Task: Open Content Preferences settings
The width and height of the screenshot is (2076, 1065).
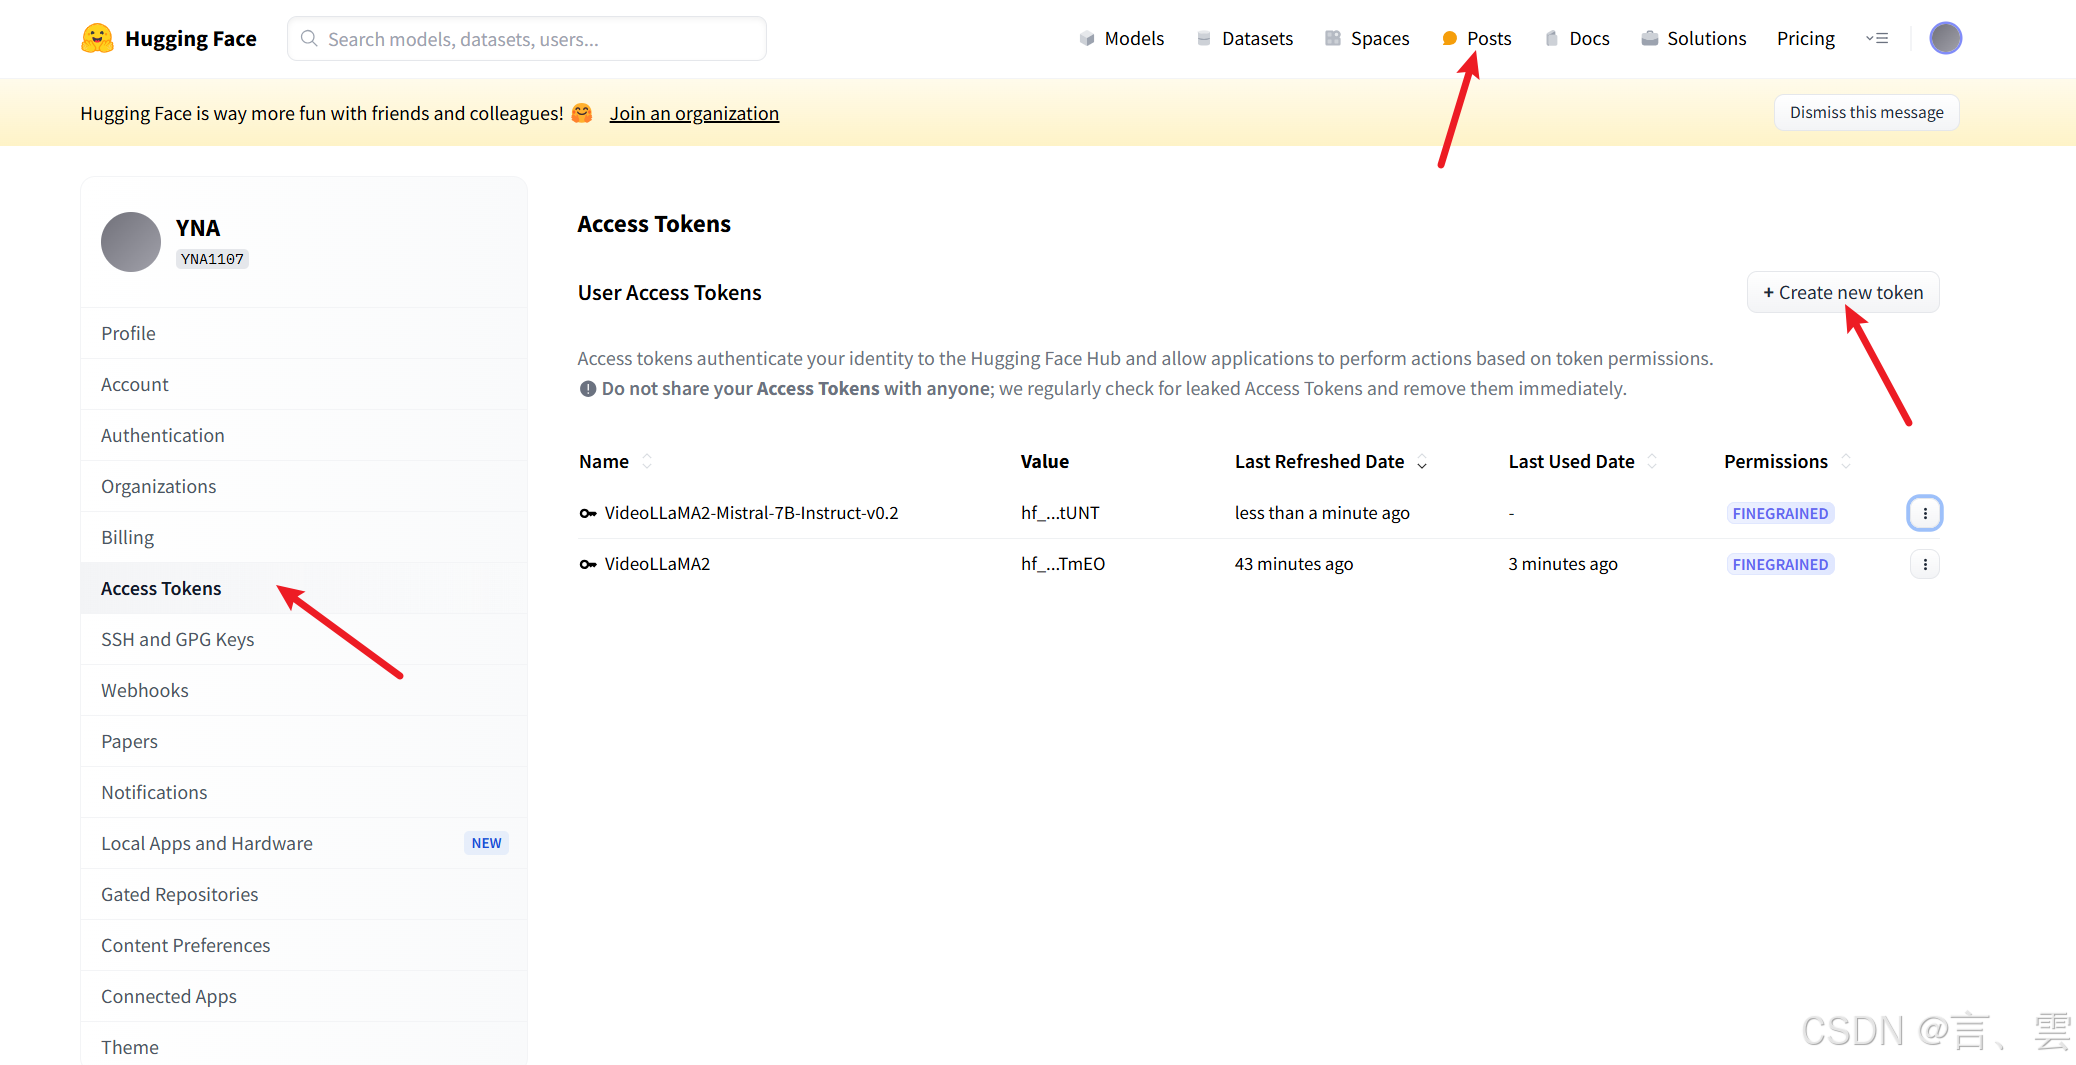Action: tap(304, 945)
